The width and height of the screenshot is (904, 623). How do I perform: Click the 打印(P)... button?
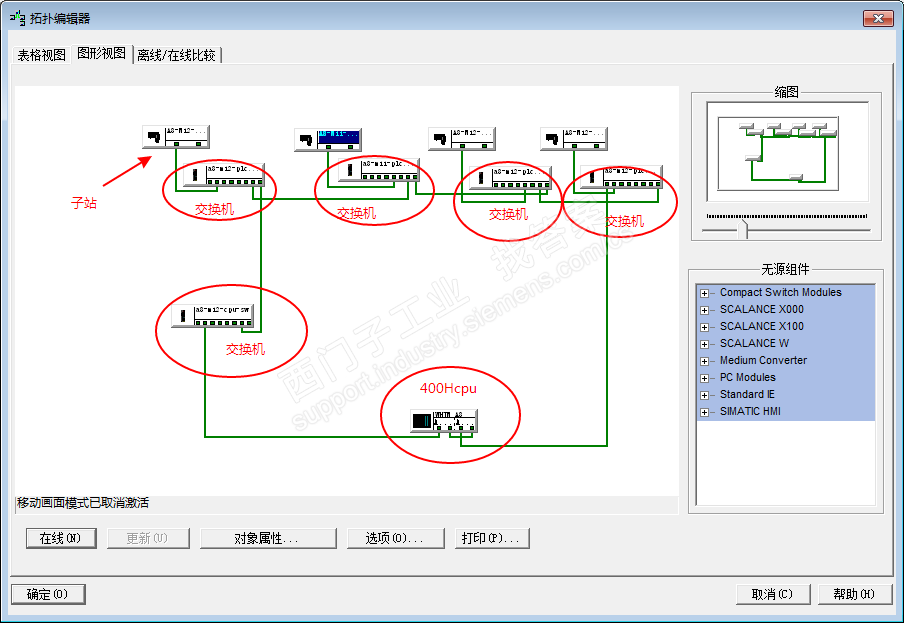[492, 538]
